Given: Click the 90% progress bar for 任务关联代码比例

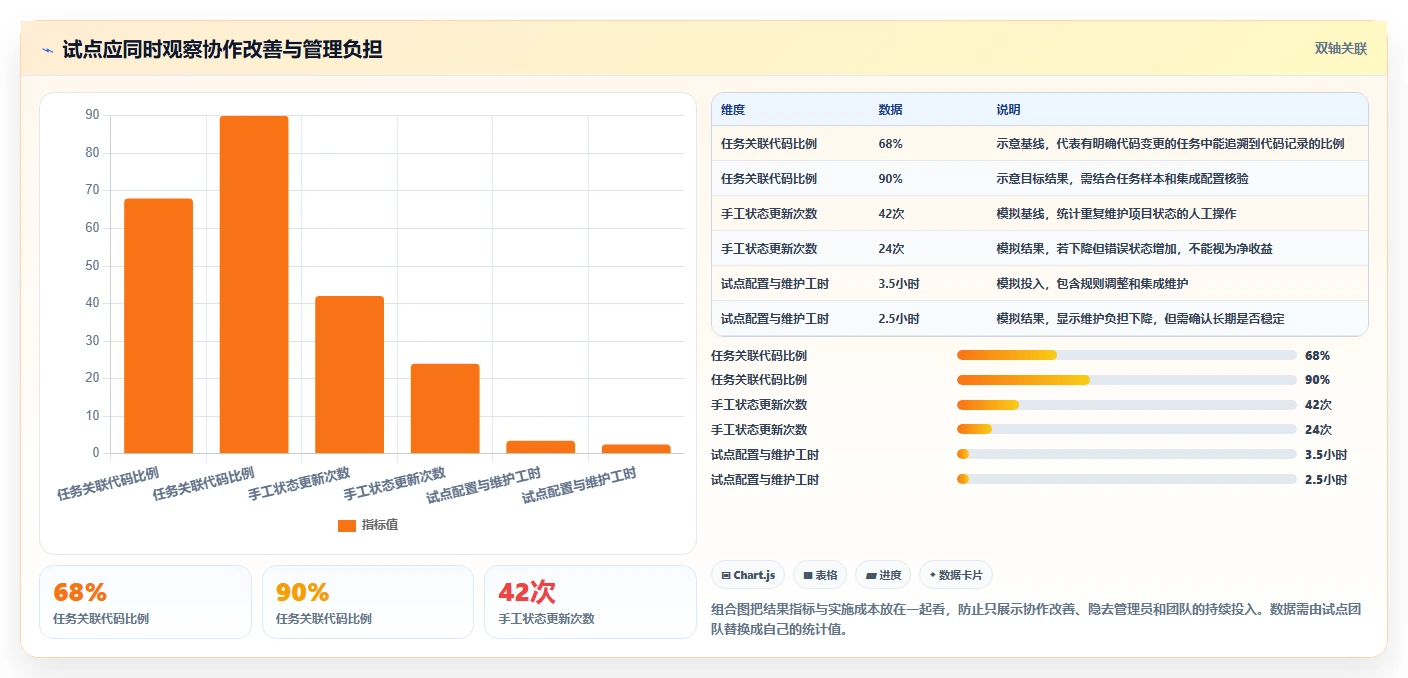Looking at the screenshot, I should [1126, 380].
